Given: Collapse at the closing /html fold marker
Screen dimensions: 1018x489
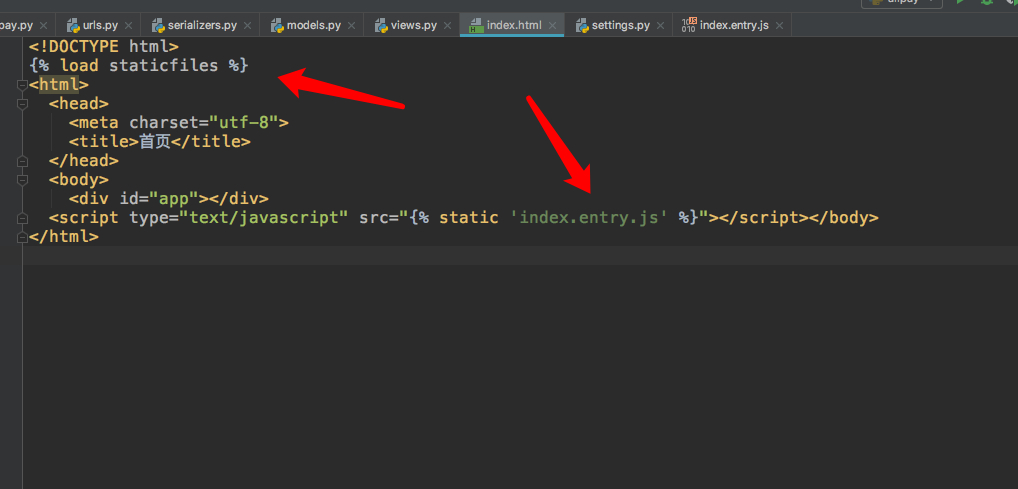Looking at the screenshot, I should (23, 236).
